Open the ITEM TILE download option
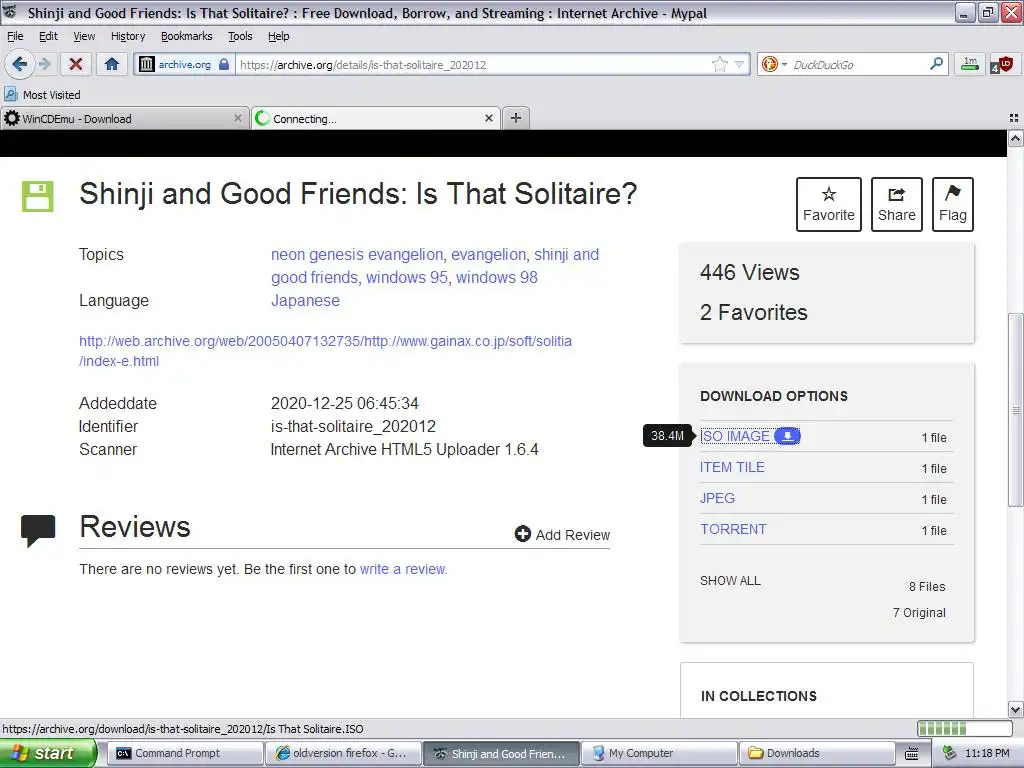Screen dimensions: 1024x768 (732, 467)
